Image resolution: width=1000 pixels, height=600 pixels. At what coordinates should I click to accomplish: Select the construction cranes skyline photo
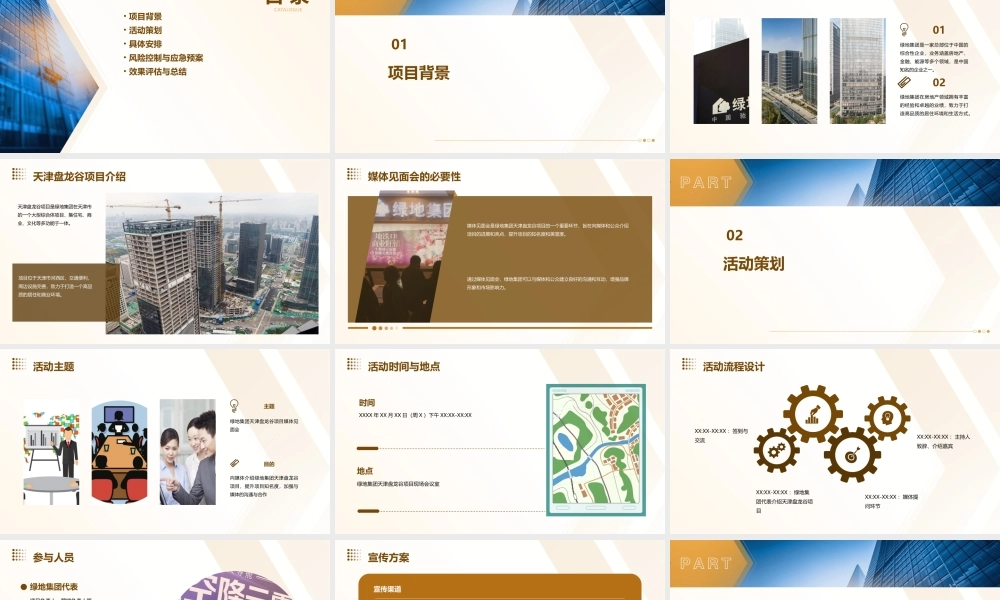[212, 263]
